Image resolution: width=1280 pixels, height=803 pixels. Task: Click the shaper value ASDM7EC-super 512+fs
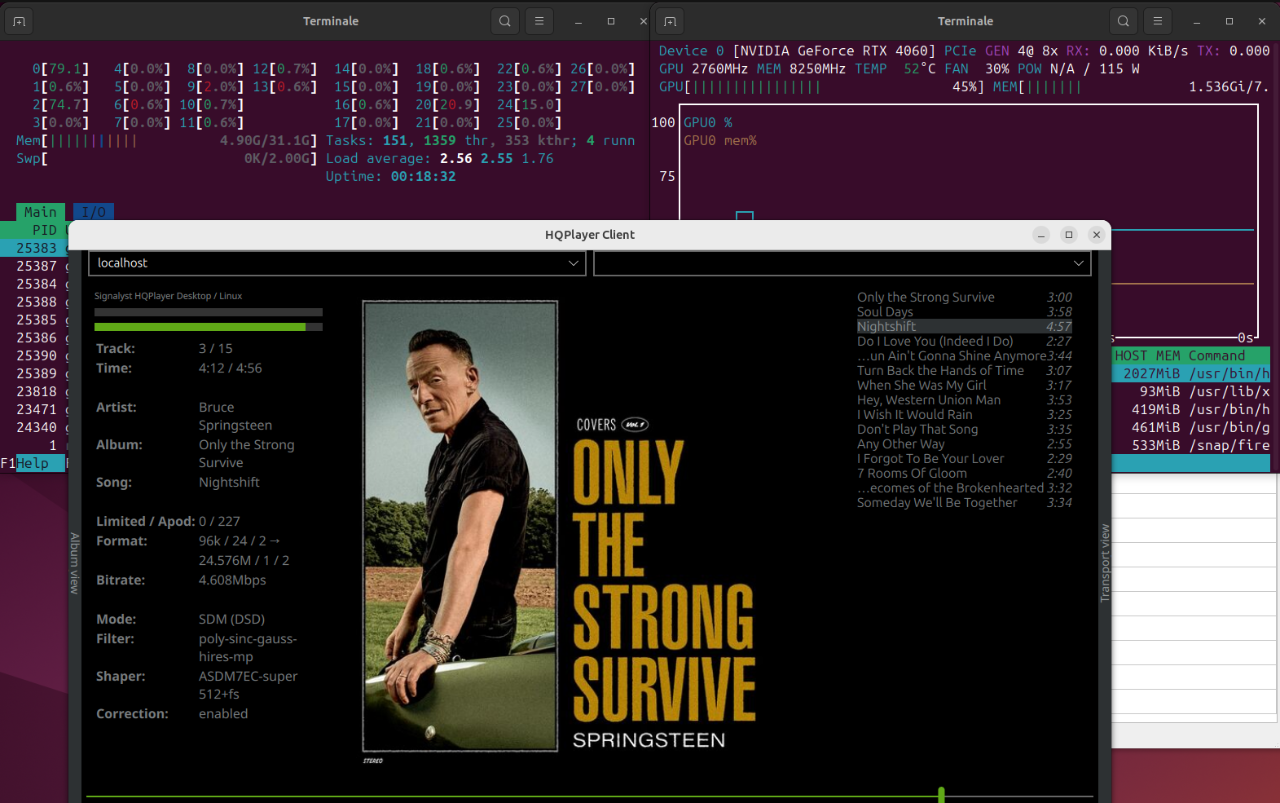pyautogui.click(x=248, y=685)
